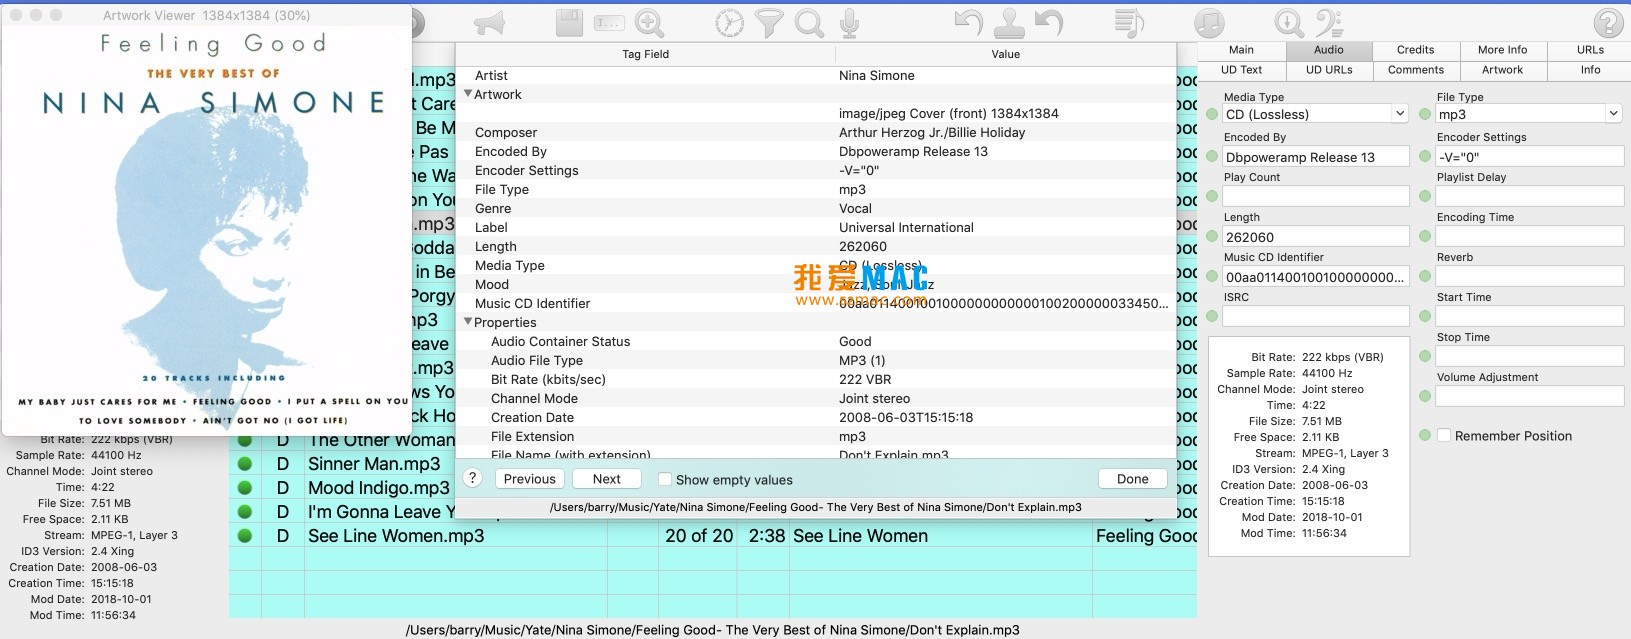Click the plain magnifying glass search icon
1631x639 pixels.
pyautogui.click(x=809, y=22)
